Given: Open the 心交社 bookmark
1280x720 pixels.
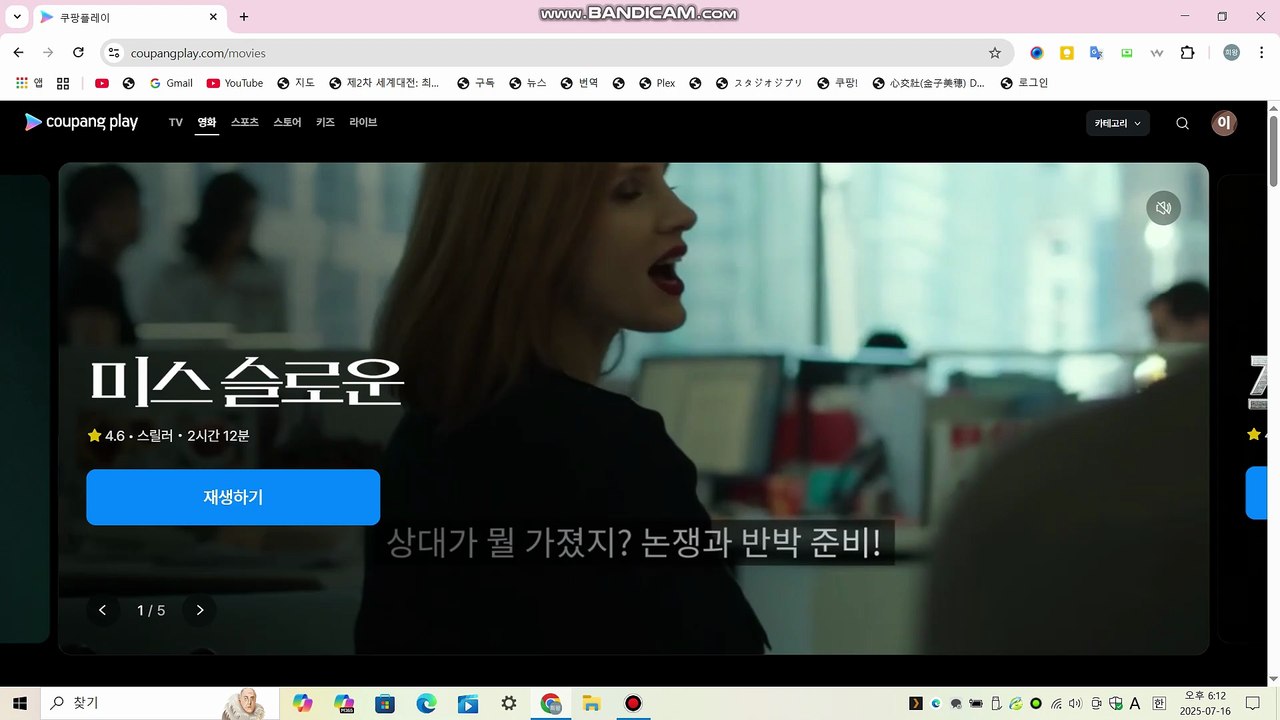Looking at the screenshot, I should click(928, 83).
